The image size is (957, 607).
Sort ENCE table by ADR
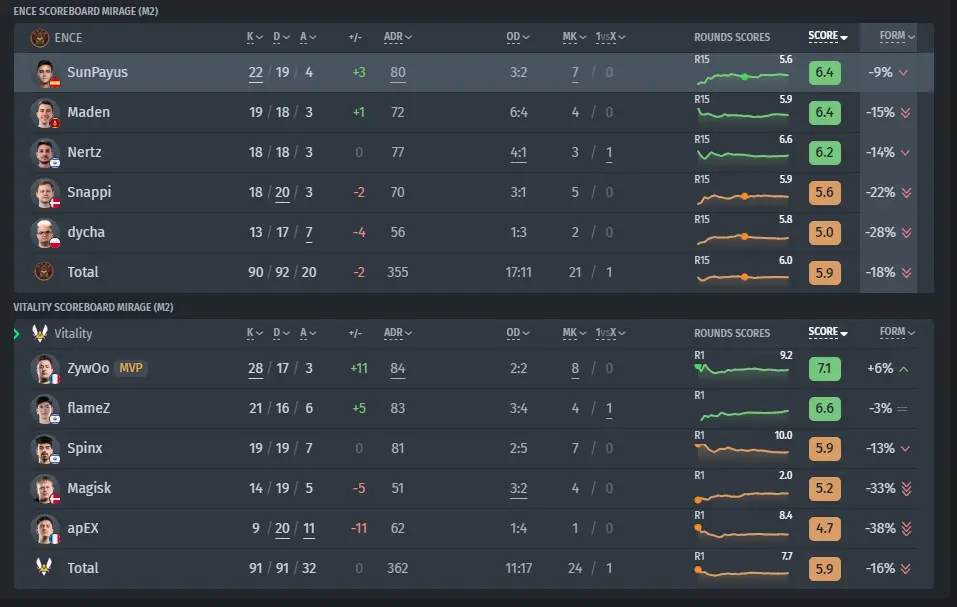tap(398, 37)
